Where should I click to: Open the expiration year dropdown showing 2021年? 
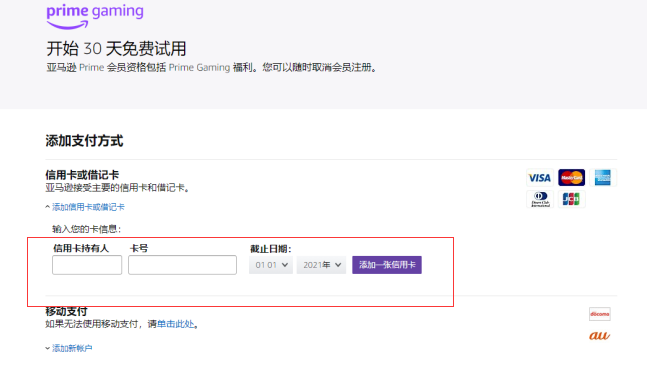point(321,265)
